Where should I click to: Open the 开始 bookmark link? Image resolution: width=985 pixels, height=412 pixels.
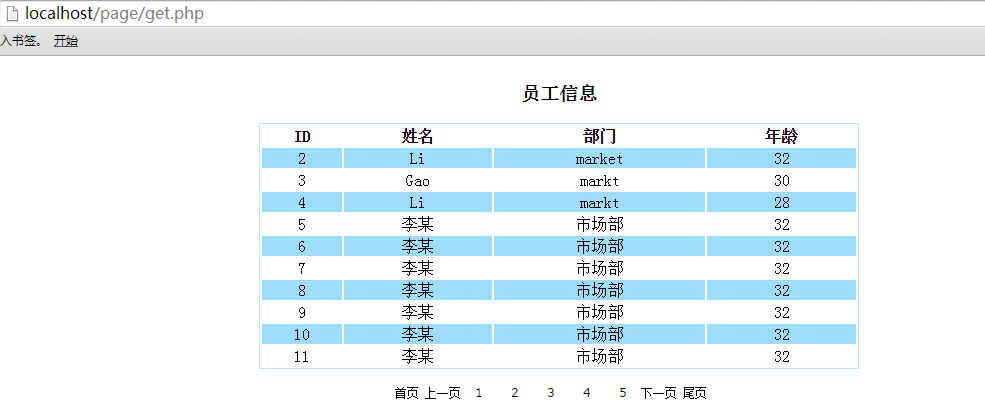coord(66,41)
